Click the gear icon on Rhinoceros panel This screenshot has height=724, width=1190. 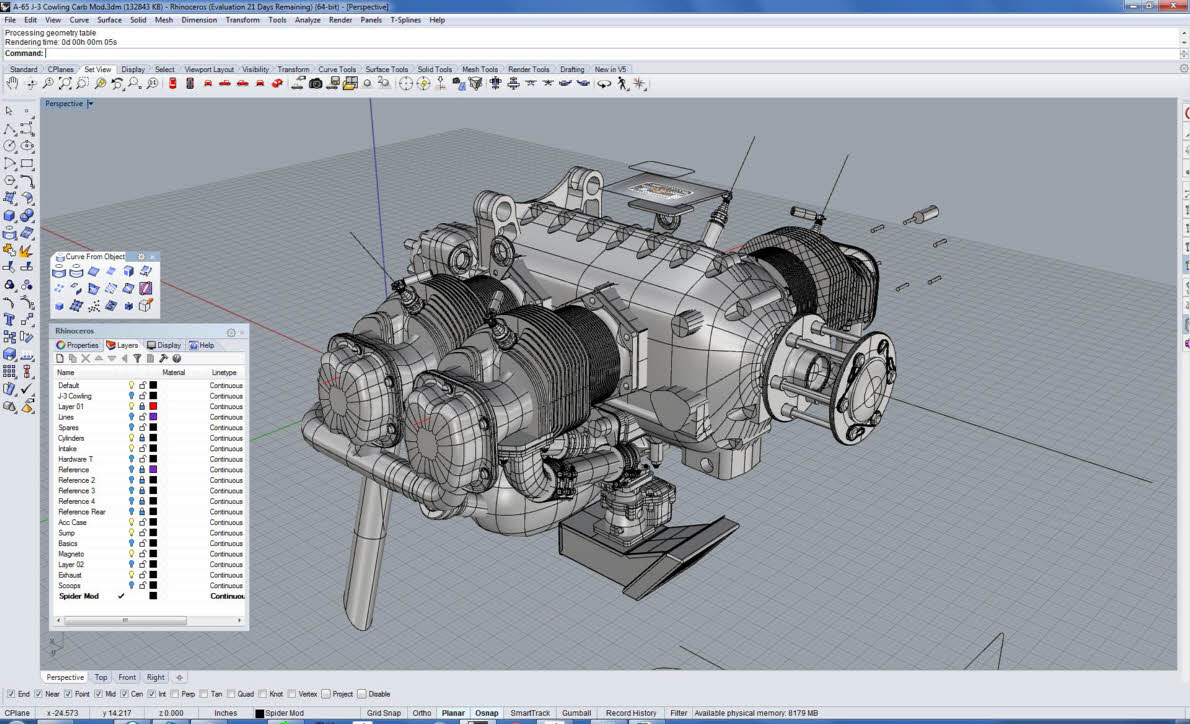point(231,332)
